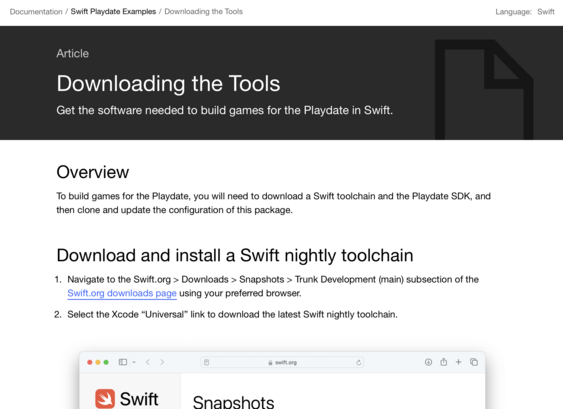Screen dimensions: 563x409
Task: Go to Swift Playdate Examples breadcrumb
Action: pyautogui.click(x=113, y=11)
